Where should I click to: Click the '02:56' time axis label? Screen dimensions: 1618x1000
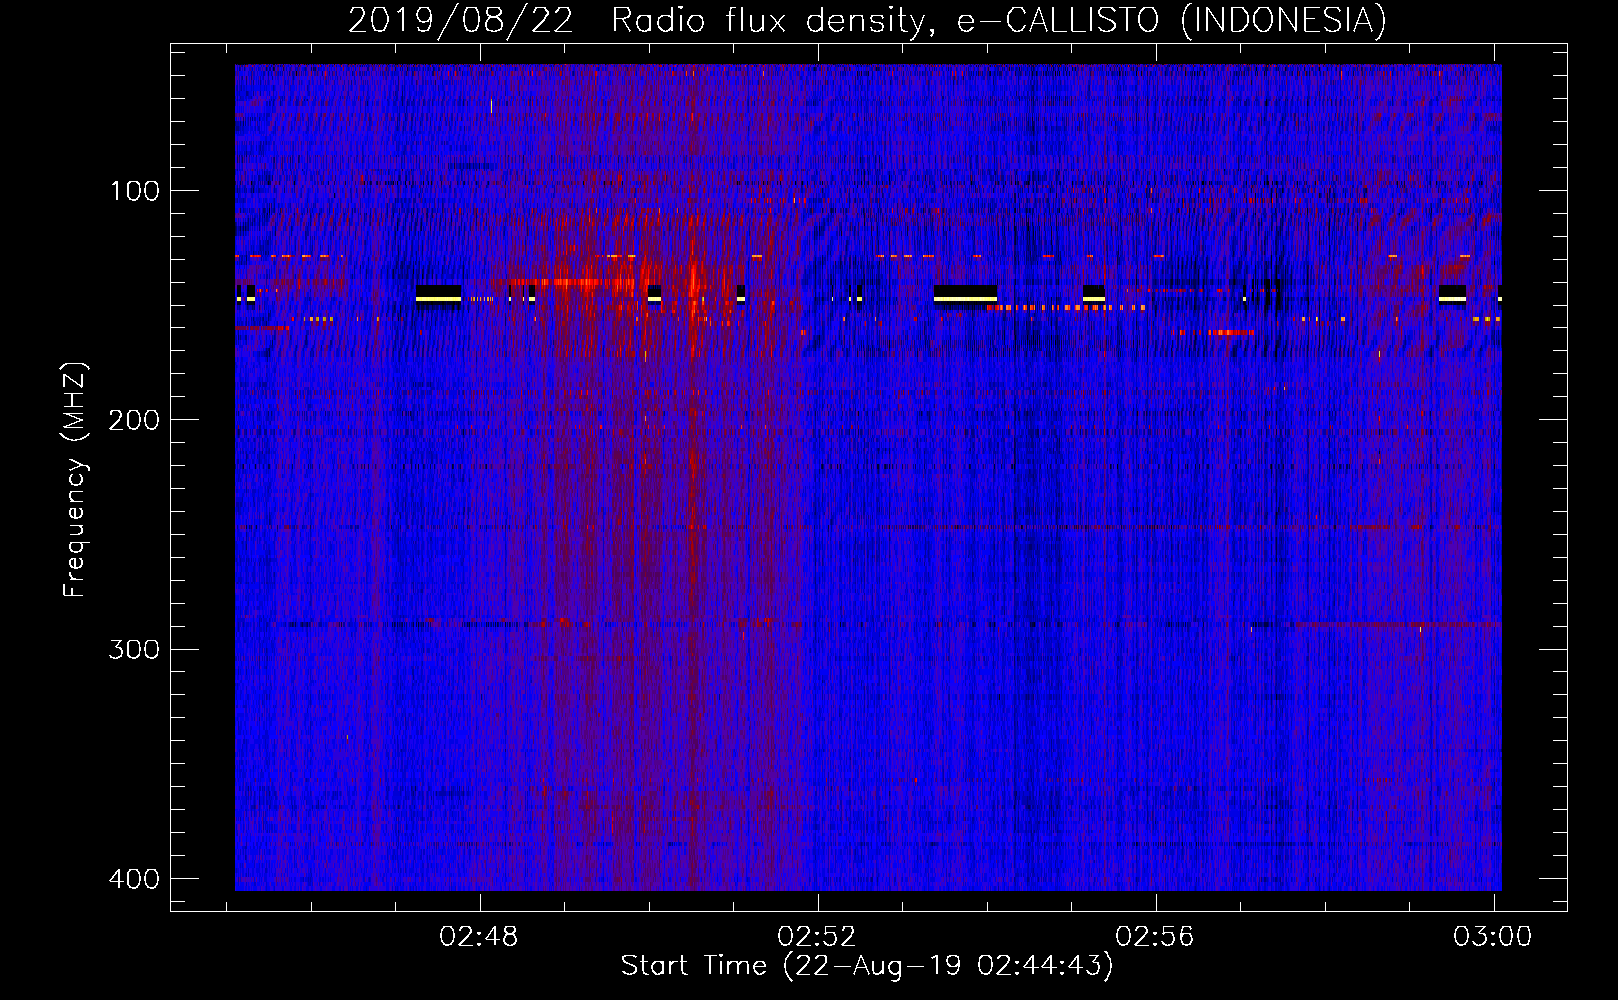click(x=1155, y=937)
